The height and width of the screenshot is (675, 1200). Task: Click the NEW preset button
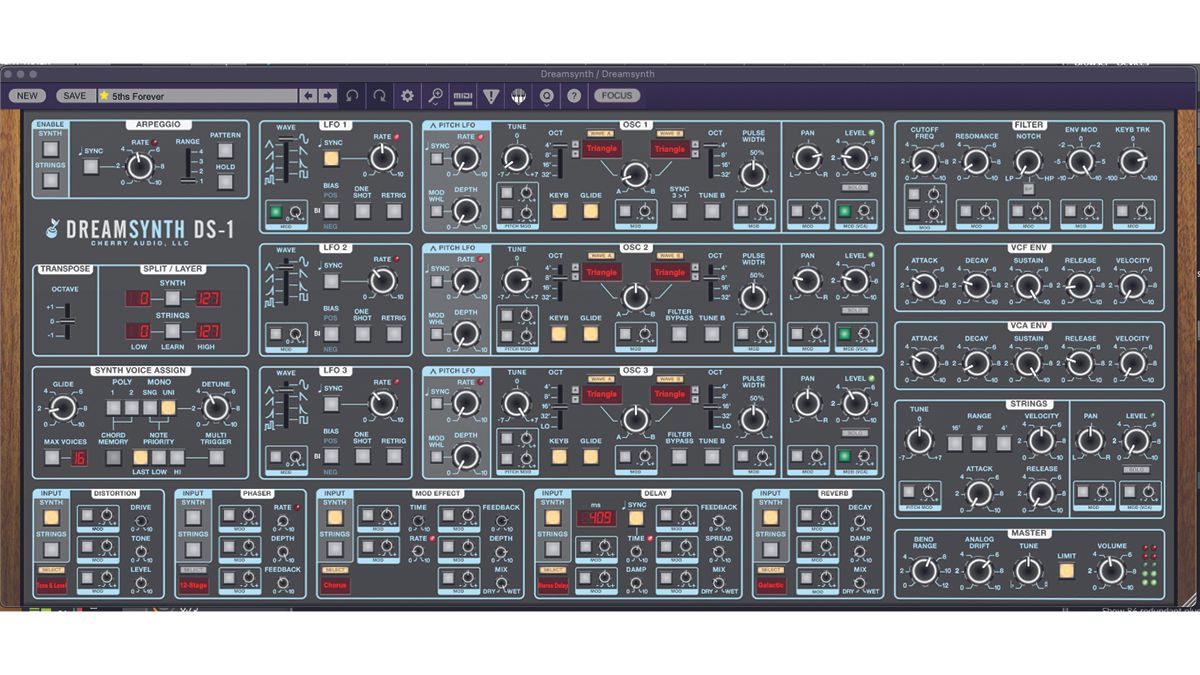28,95
